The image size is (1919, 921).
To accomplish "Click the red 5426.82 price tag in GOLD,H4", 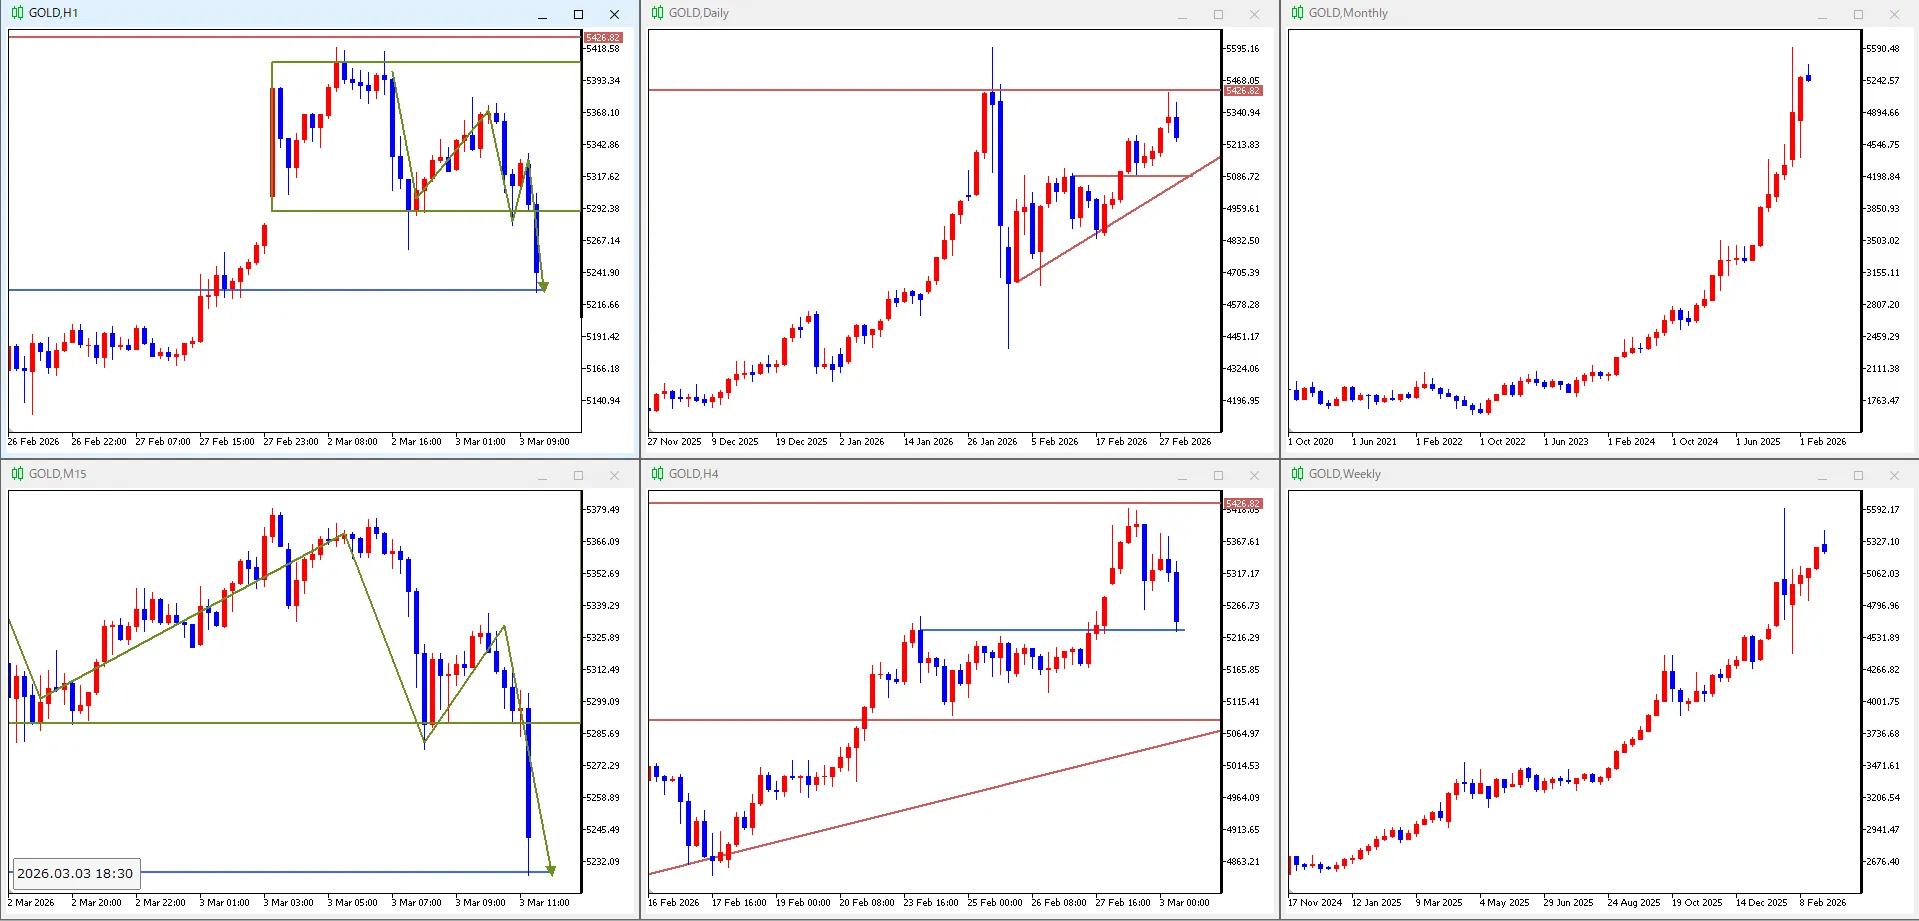I will (x=1243, y=503).
